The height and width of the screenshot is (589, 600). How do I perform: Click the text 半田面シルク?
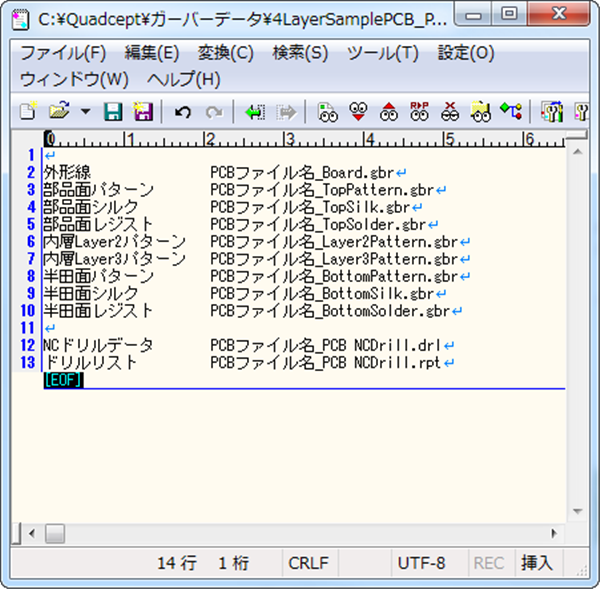pos(91,294)
